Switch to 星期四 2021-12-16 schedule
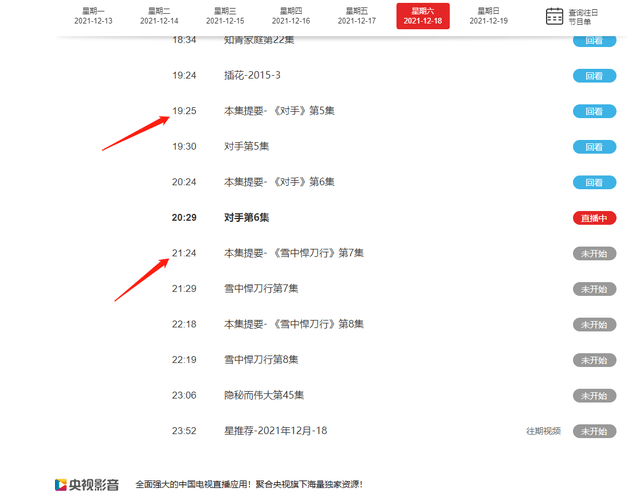640x496 pixels. [x=291, y=16]
